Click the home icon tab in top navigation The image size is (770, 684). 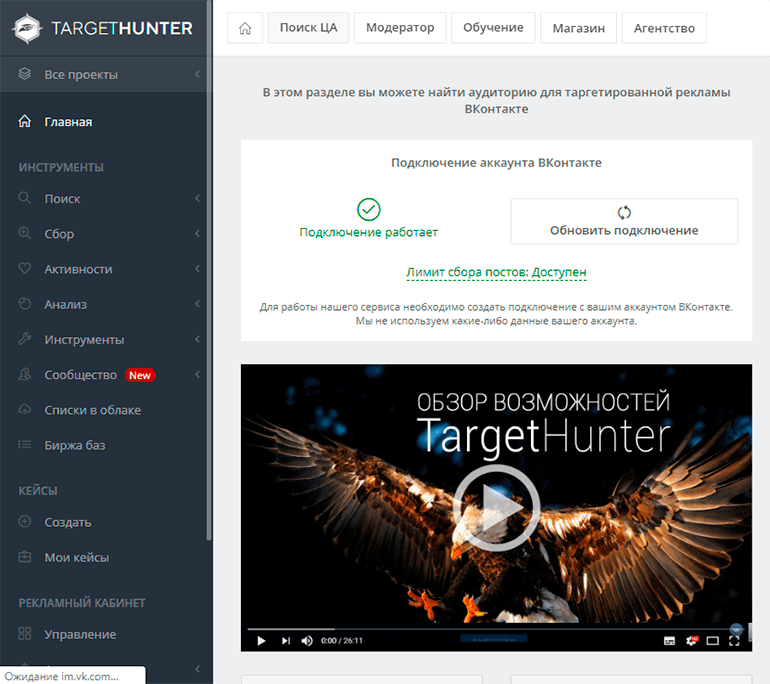point(245,28)
